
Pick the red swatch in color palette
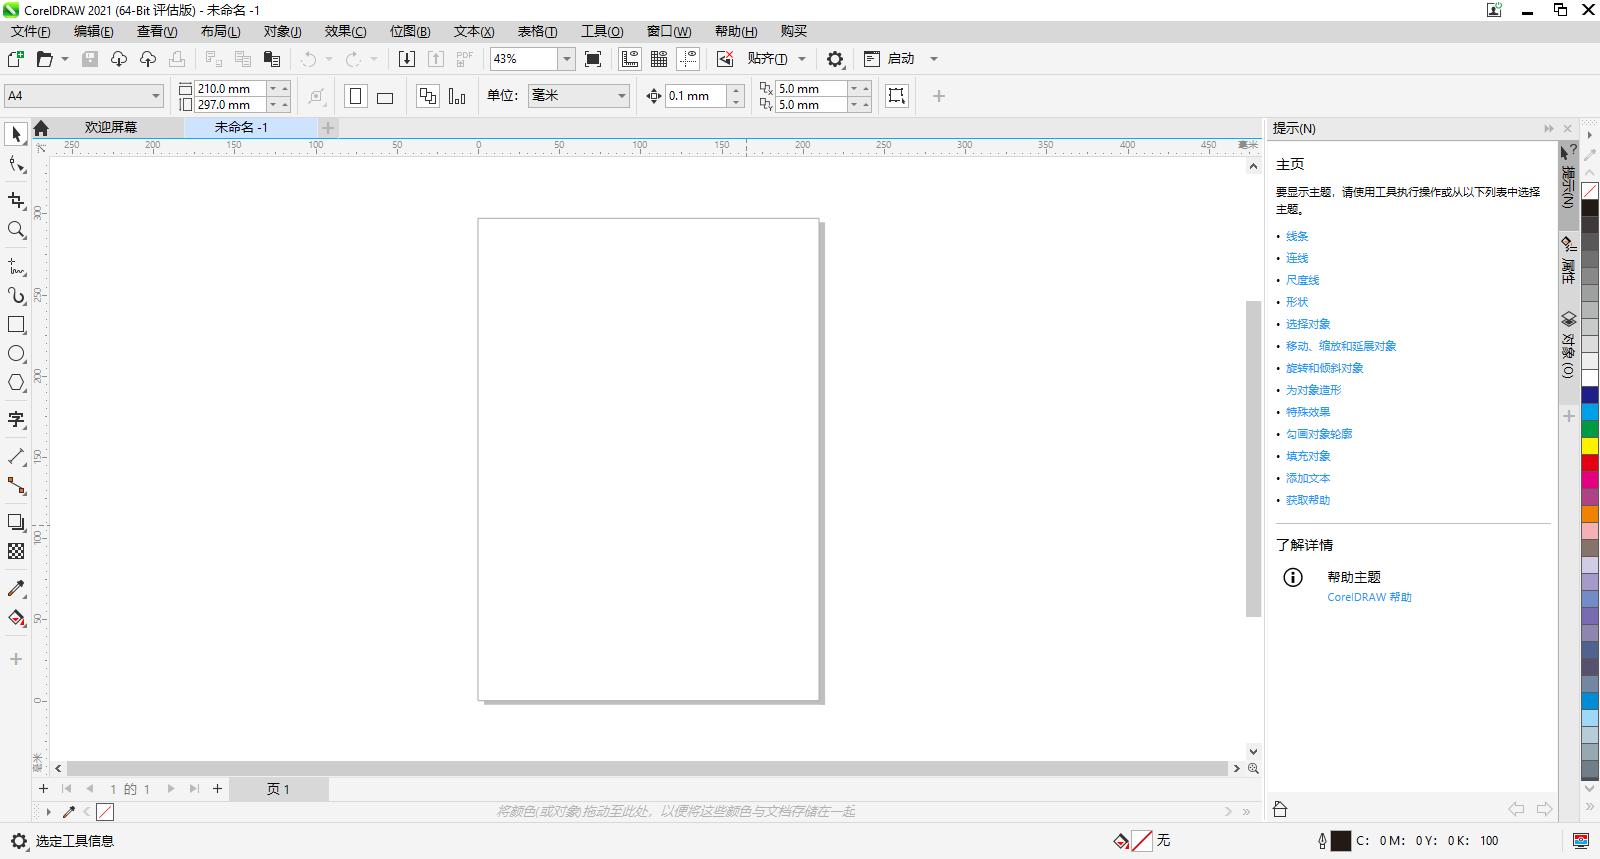point(1589,463)
